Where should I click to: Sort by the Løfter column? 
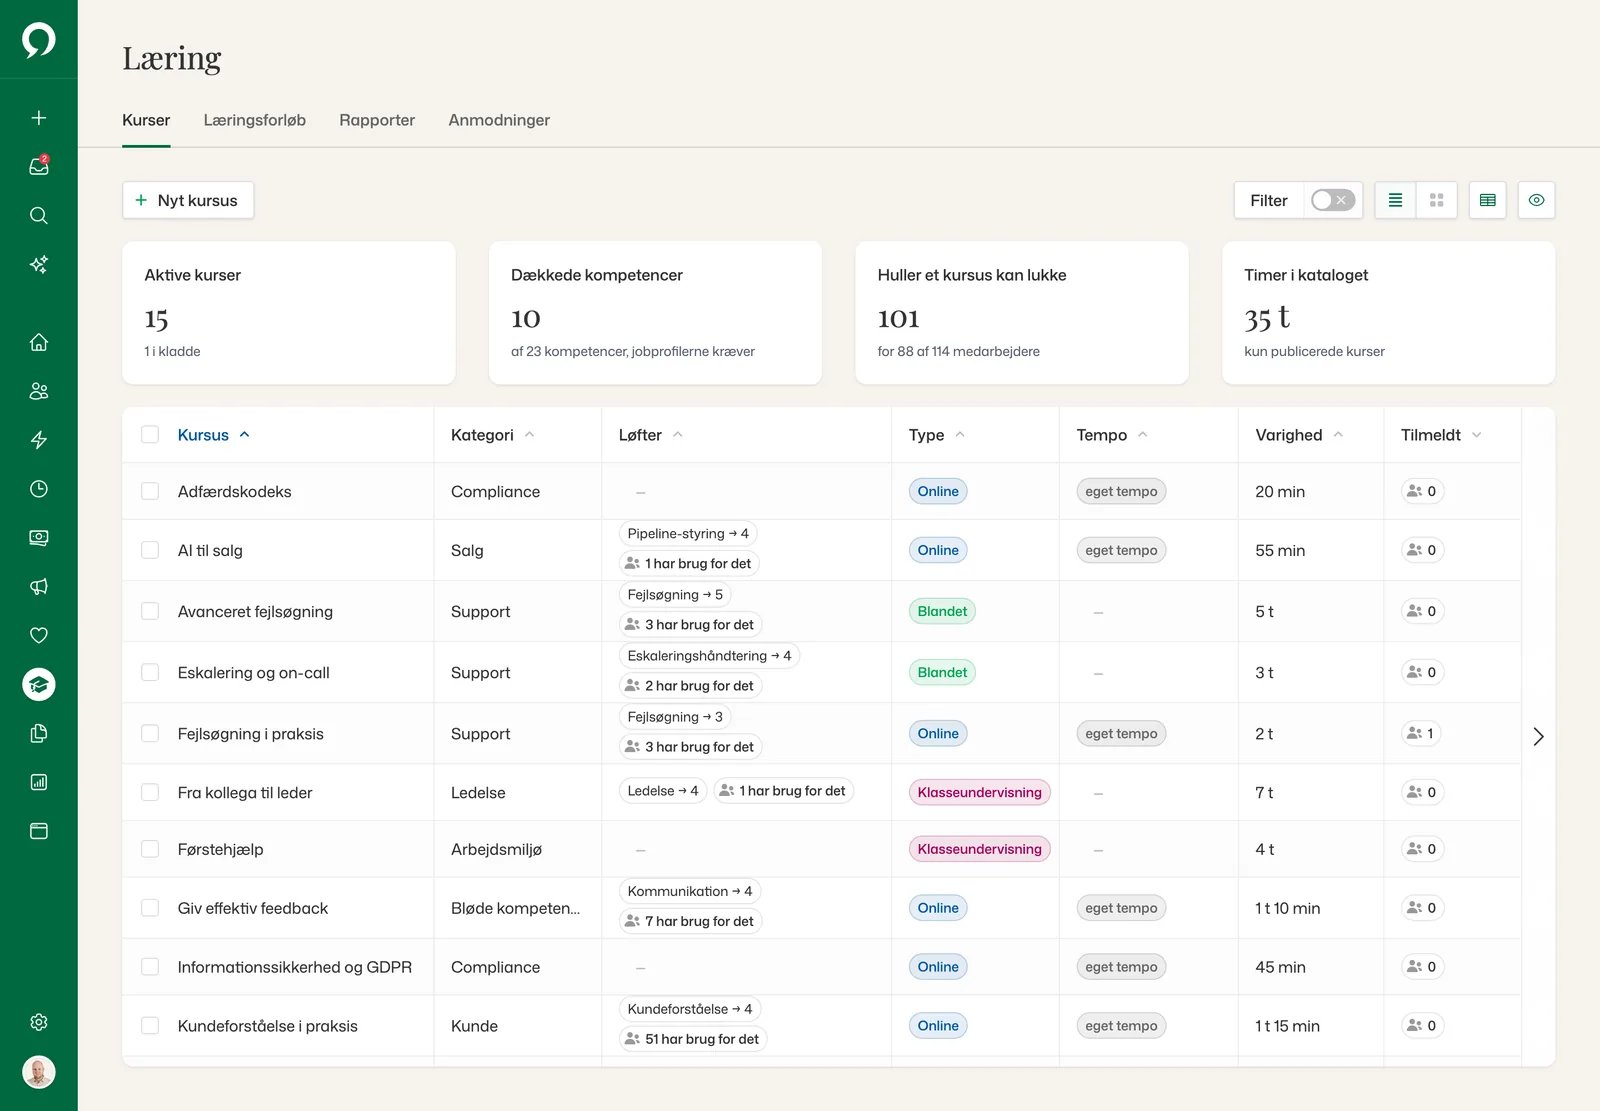[x=650, y=435]
